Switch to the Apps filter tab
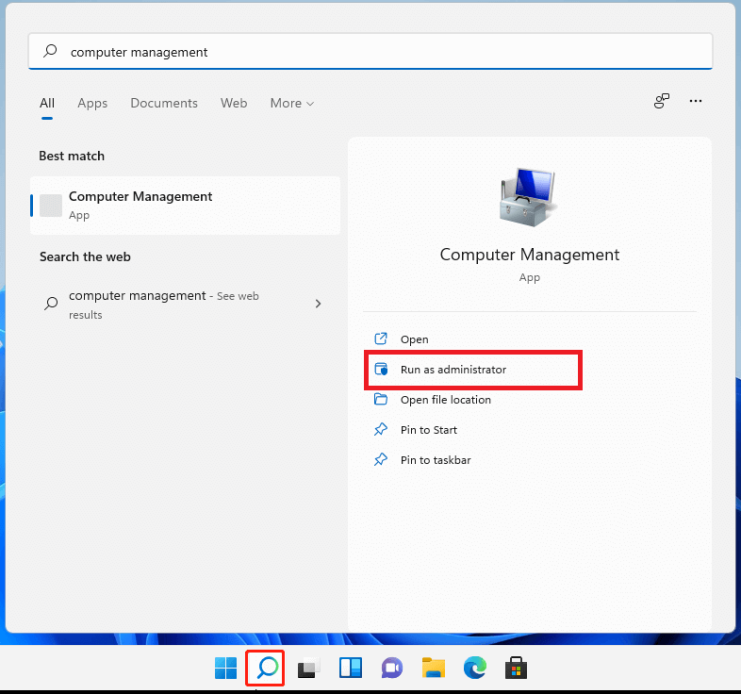This screenshot has height=694, width=741. [x=92, y=103]
